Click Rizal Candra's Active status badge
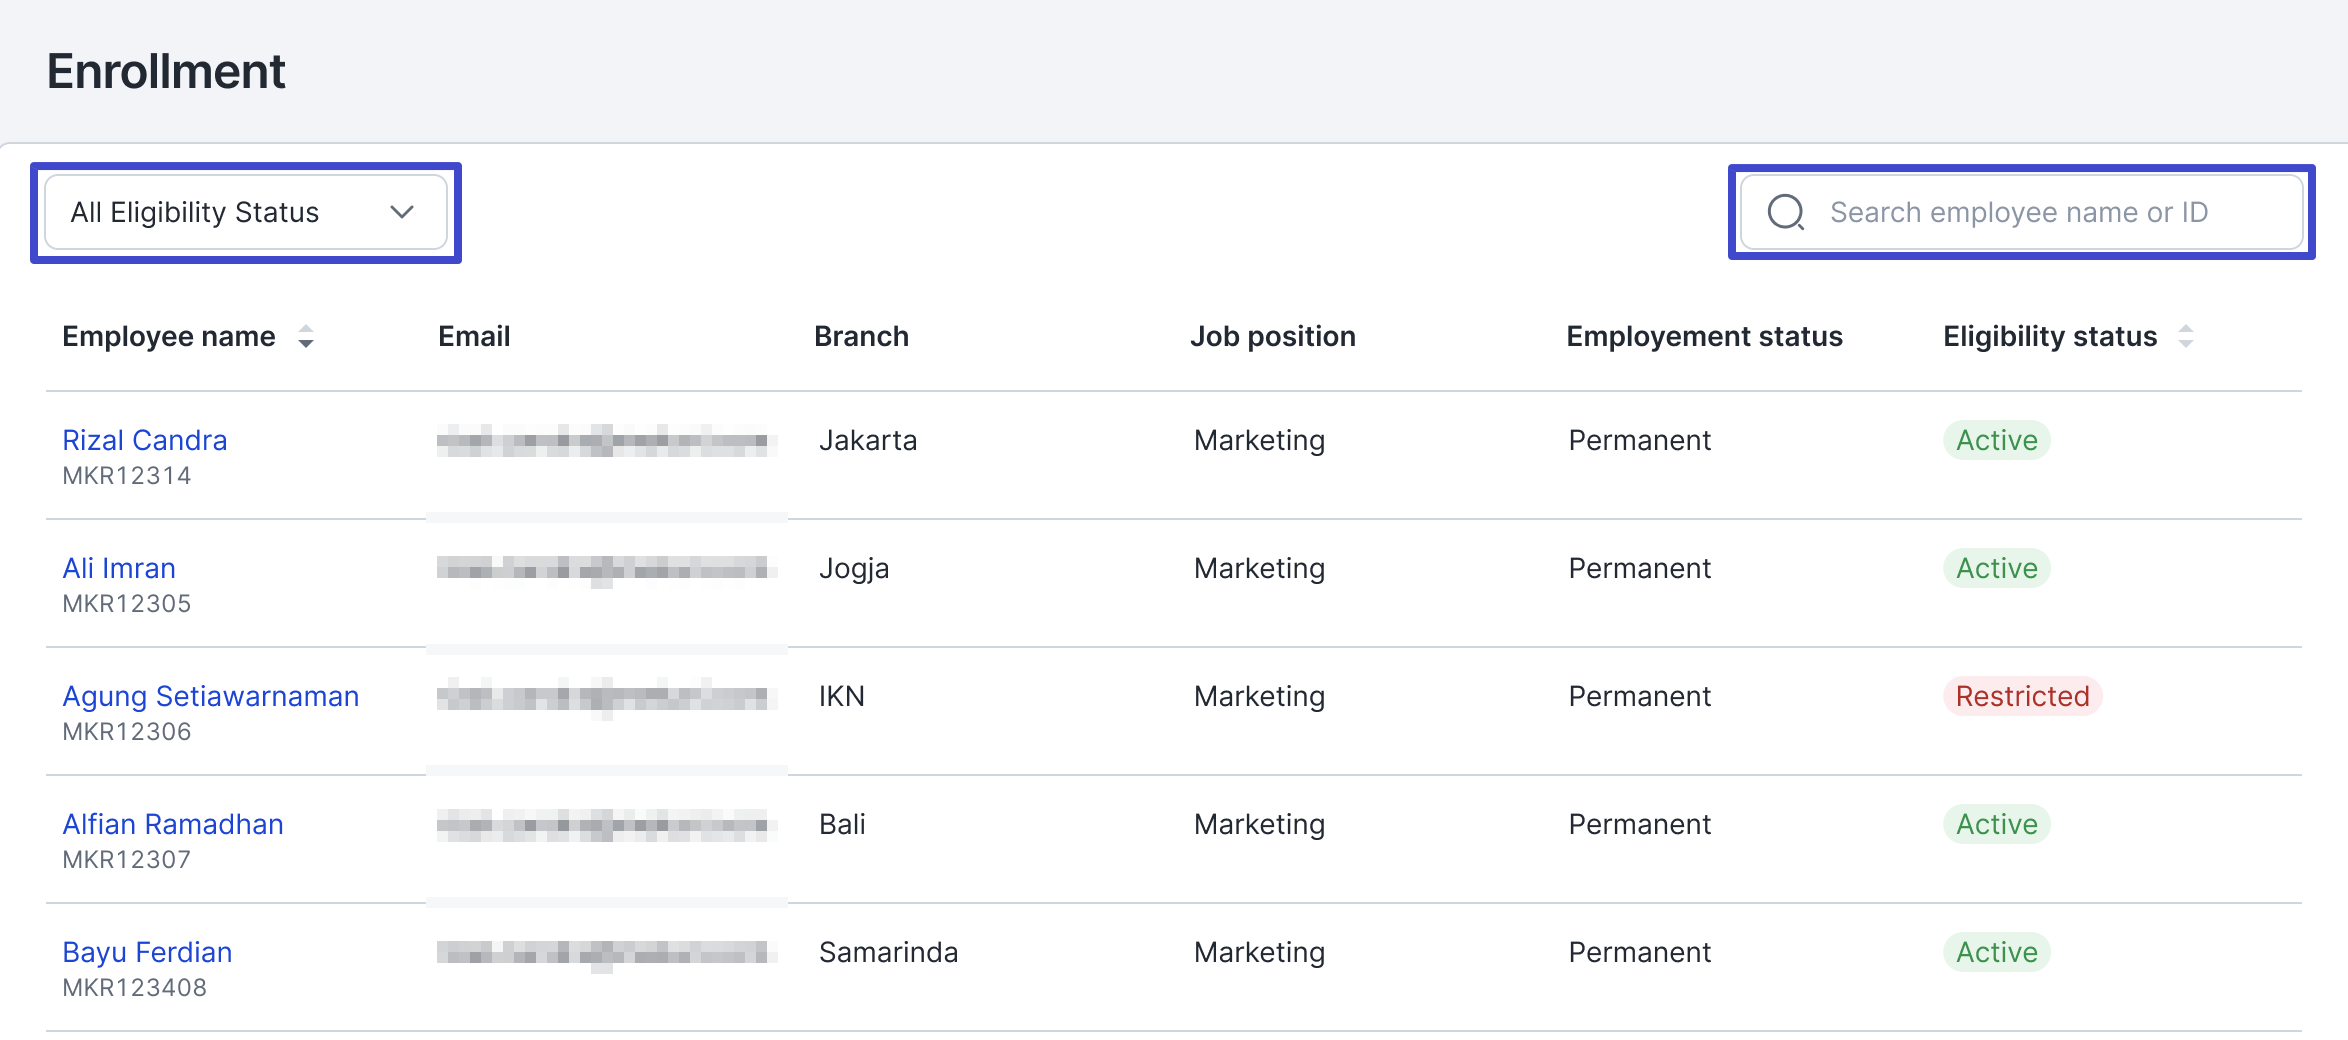This screenshot has height=1040, width=2348. coord(1996,440)
